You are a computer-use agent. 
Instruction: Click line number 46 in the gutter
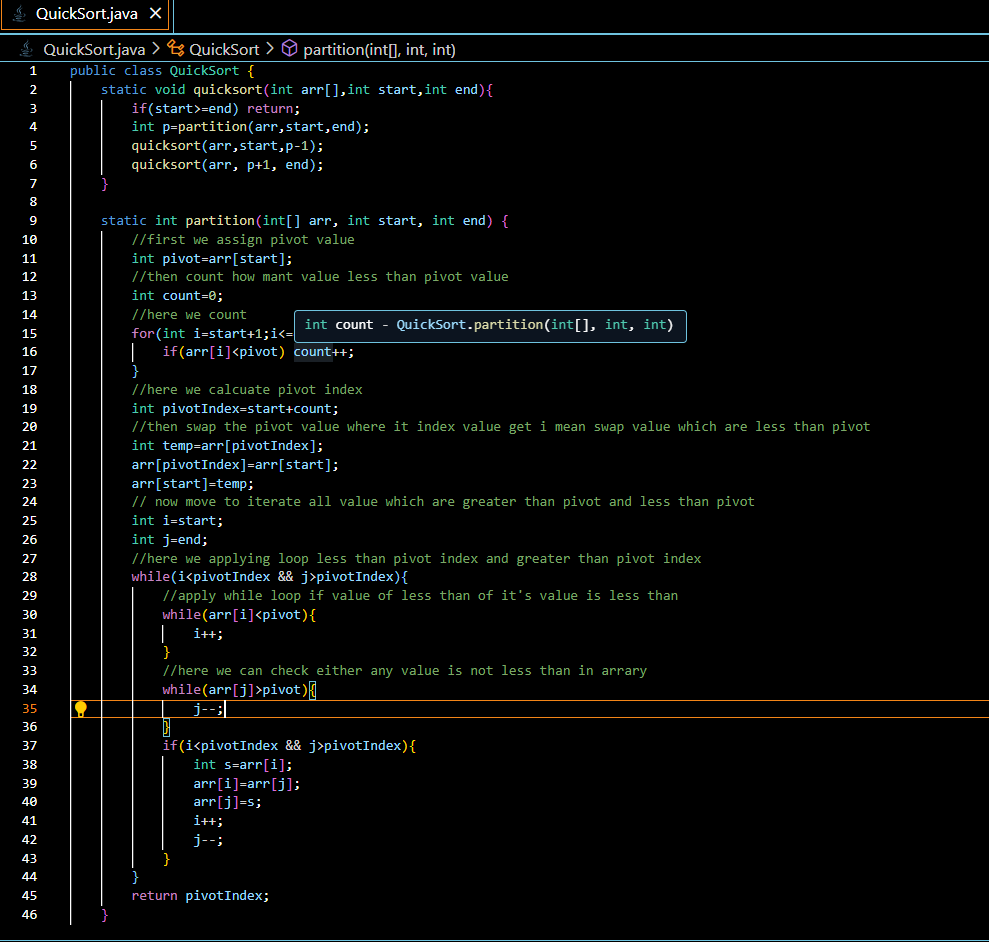[30, 914]
